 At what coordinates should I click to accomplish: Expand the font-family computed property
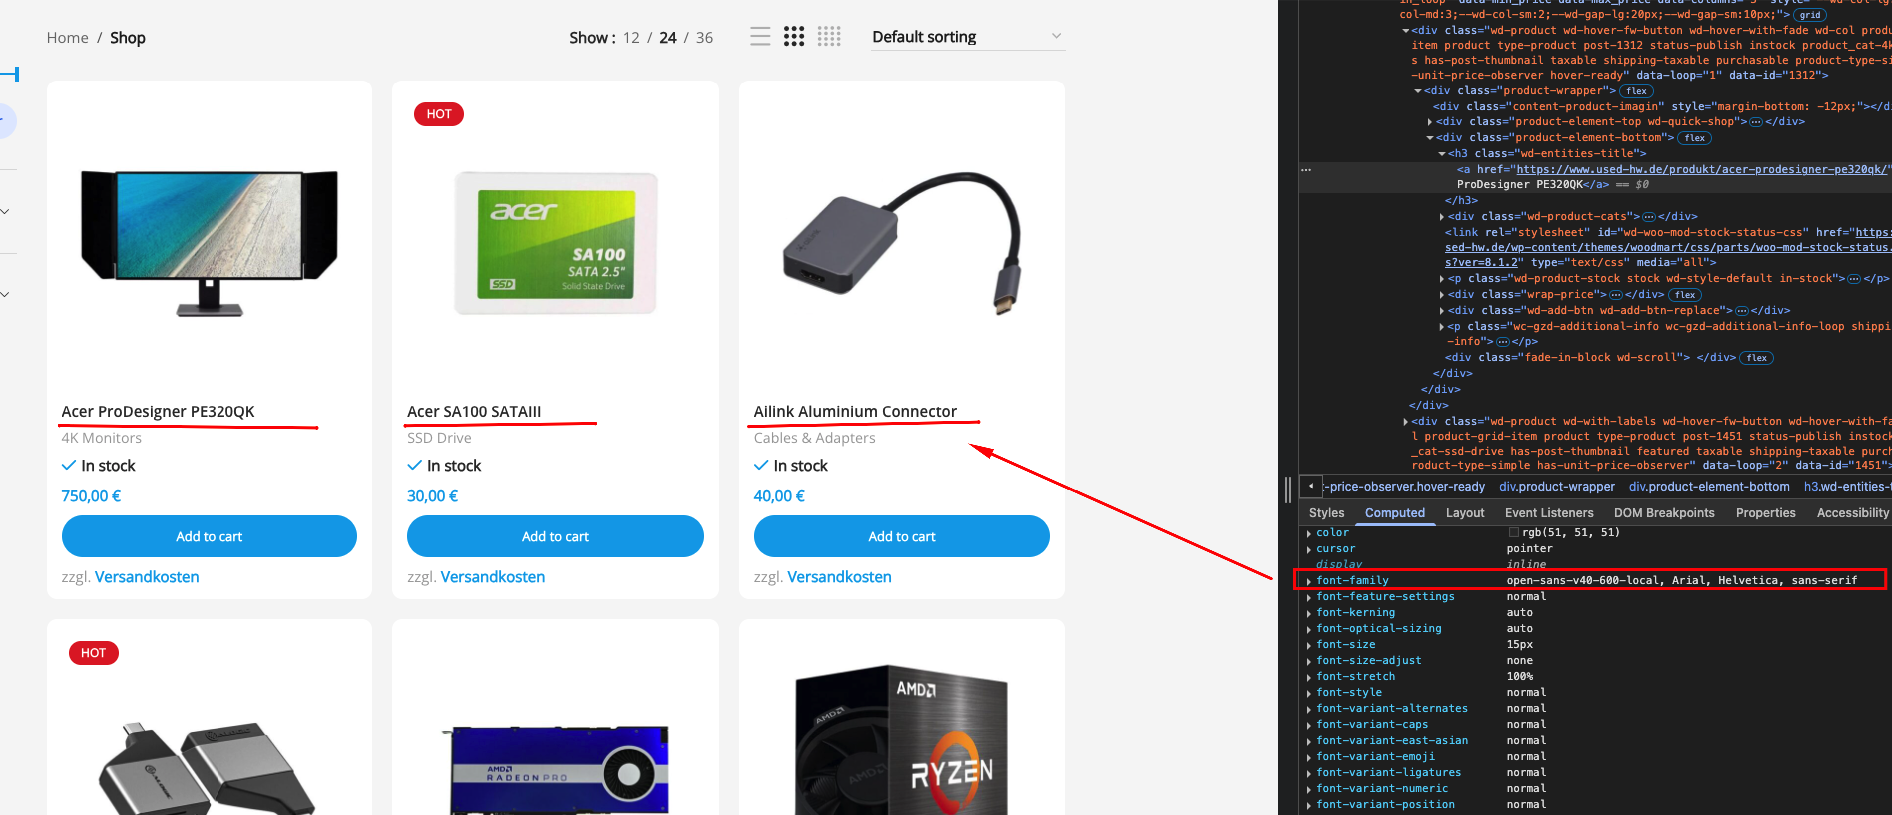(1308, 581)
